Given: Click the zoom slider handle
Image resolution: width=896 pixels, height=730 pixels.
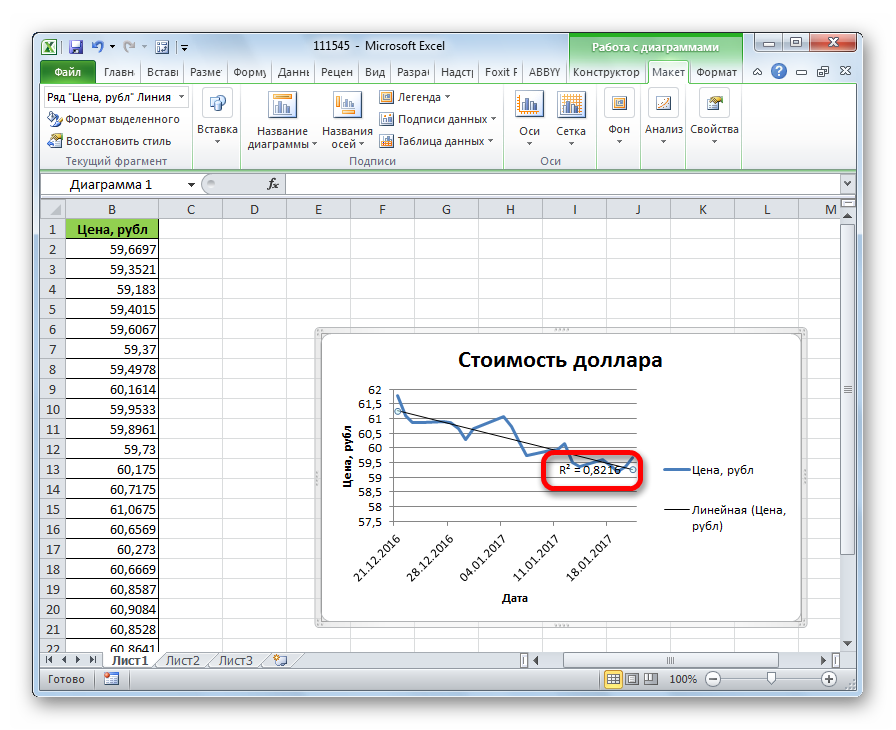Looking at the screenshot, I should click(x=770, y=679).
